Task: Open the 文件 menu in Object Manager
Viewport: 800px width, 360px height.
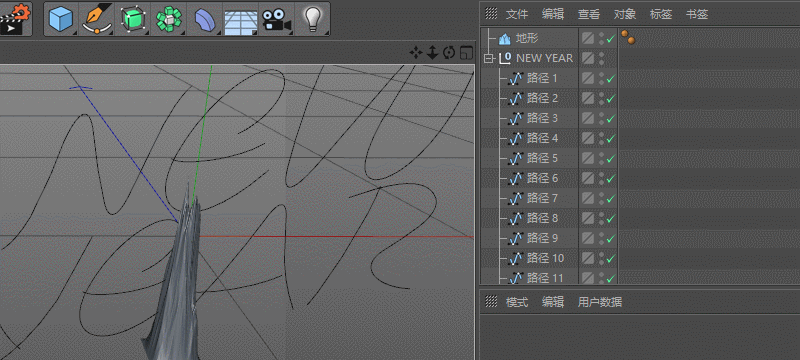Action: pos(517,14)
